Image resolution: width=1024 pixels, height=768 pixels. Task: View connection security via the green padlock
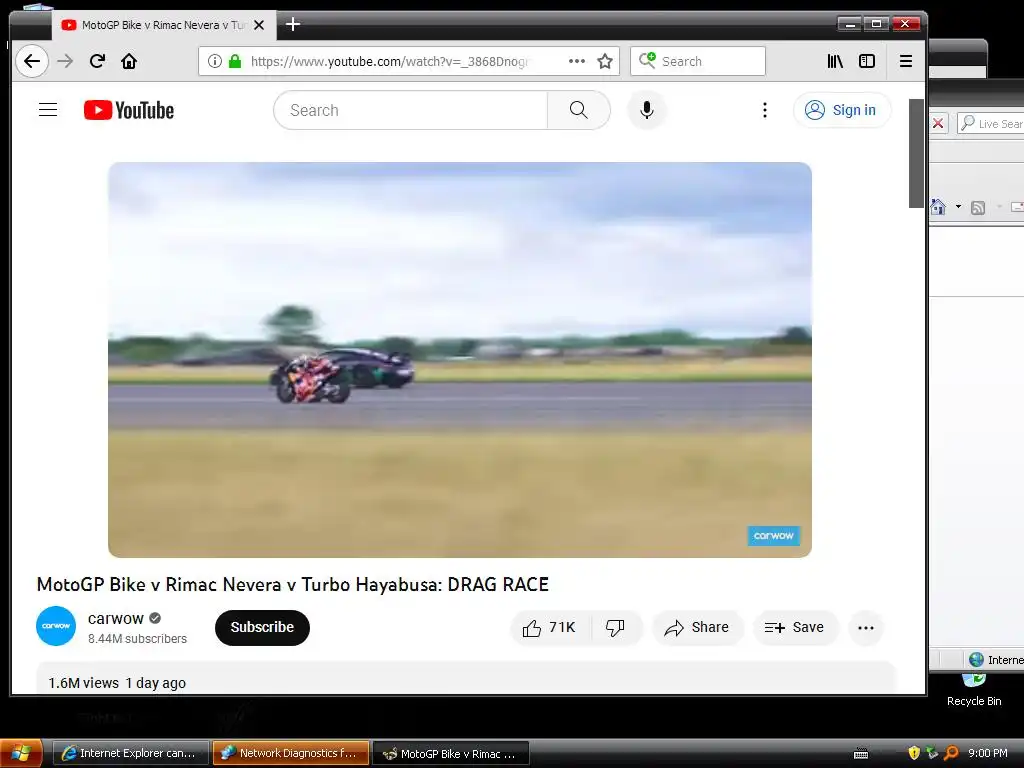click(235, 61)
